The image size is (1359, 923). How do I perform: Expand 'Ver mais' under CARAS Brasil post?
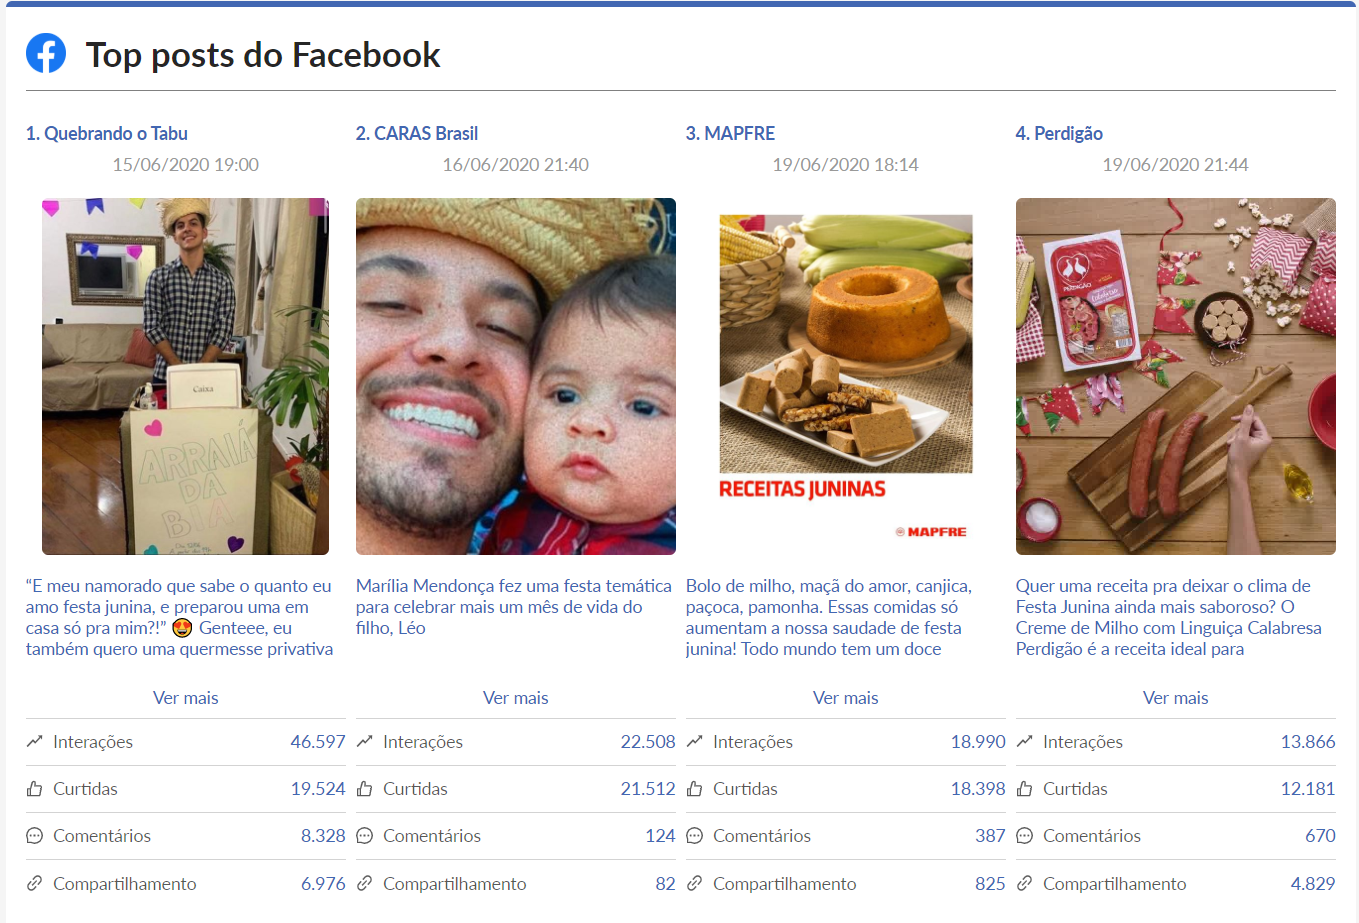coord(515,698)
